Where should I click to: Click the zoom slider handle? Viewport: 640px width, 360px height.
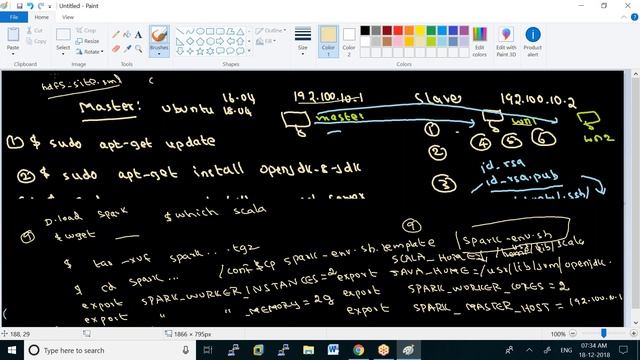[x=604, y=333]
